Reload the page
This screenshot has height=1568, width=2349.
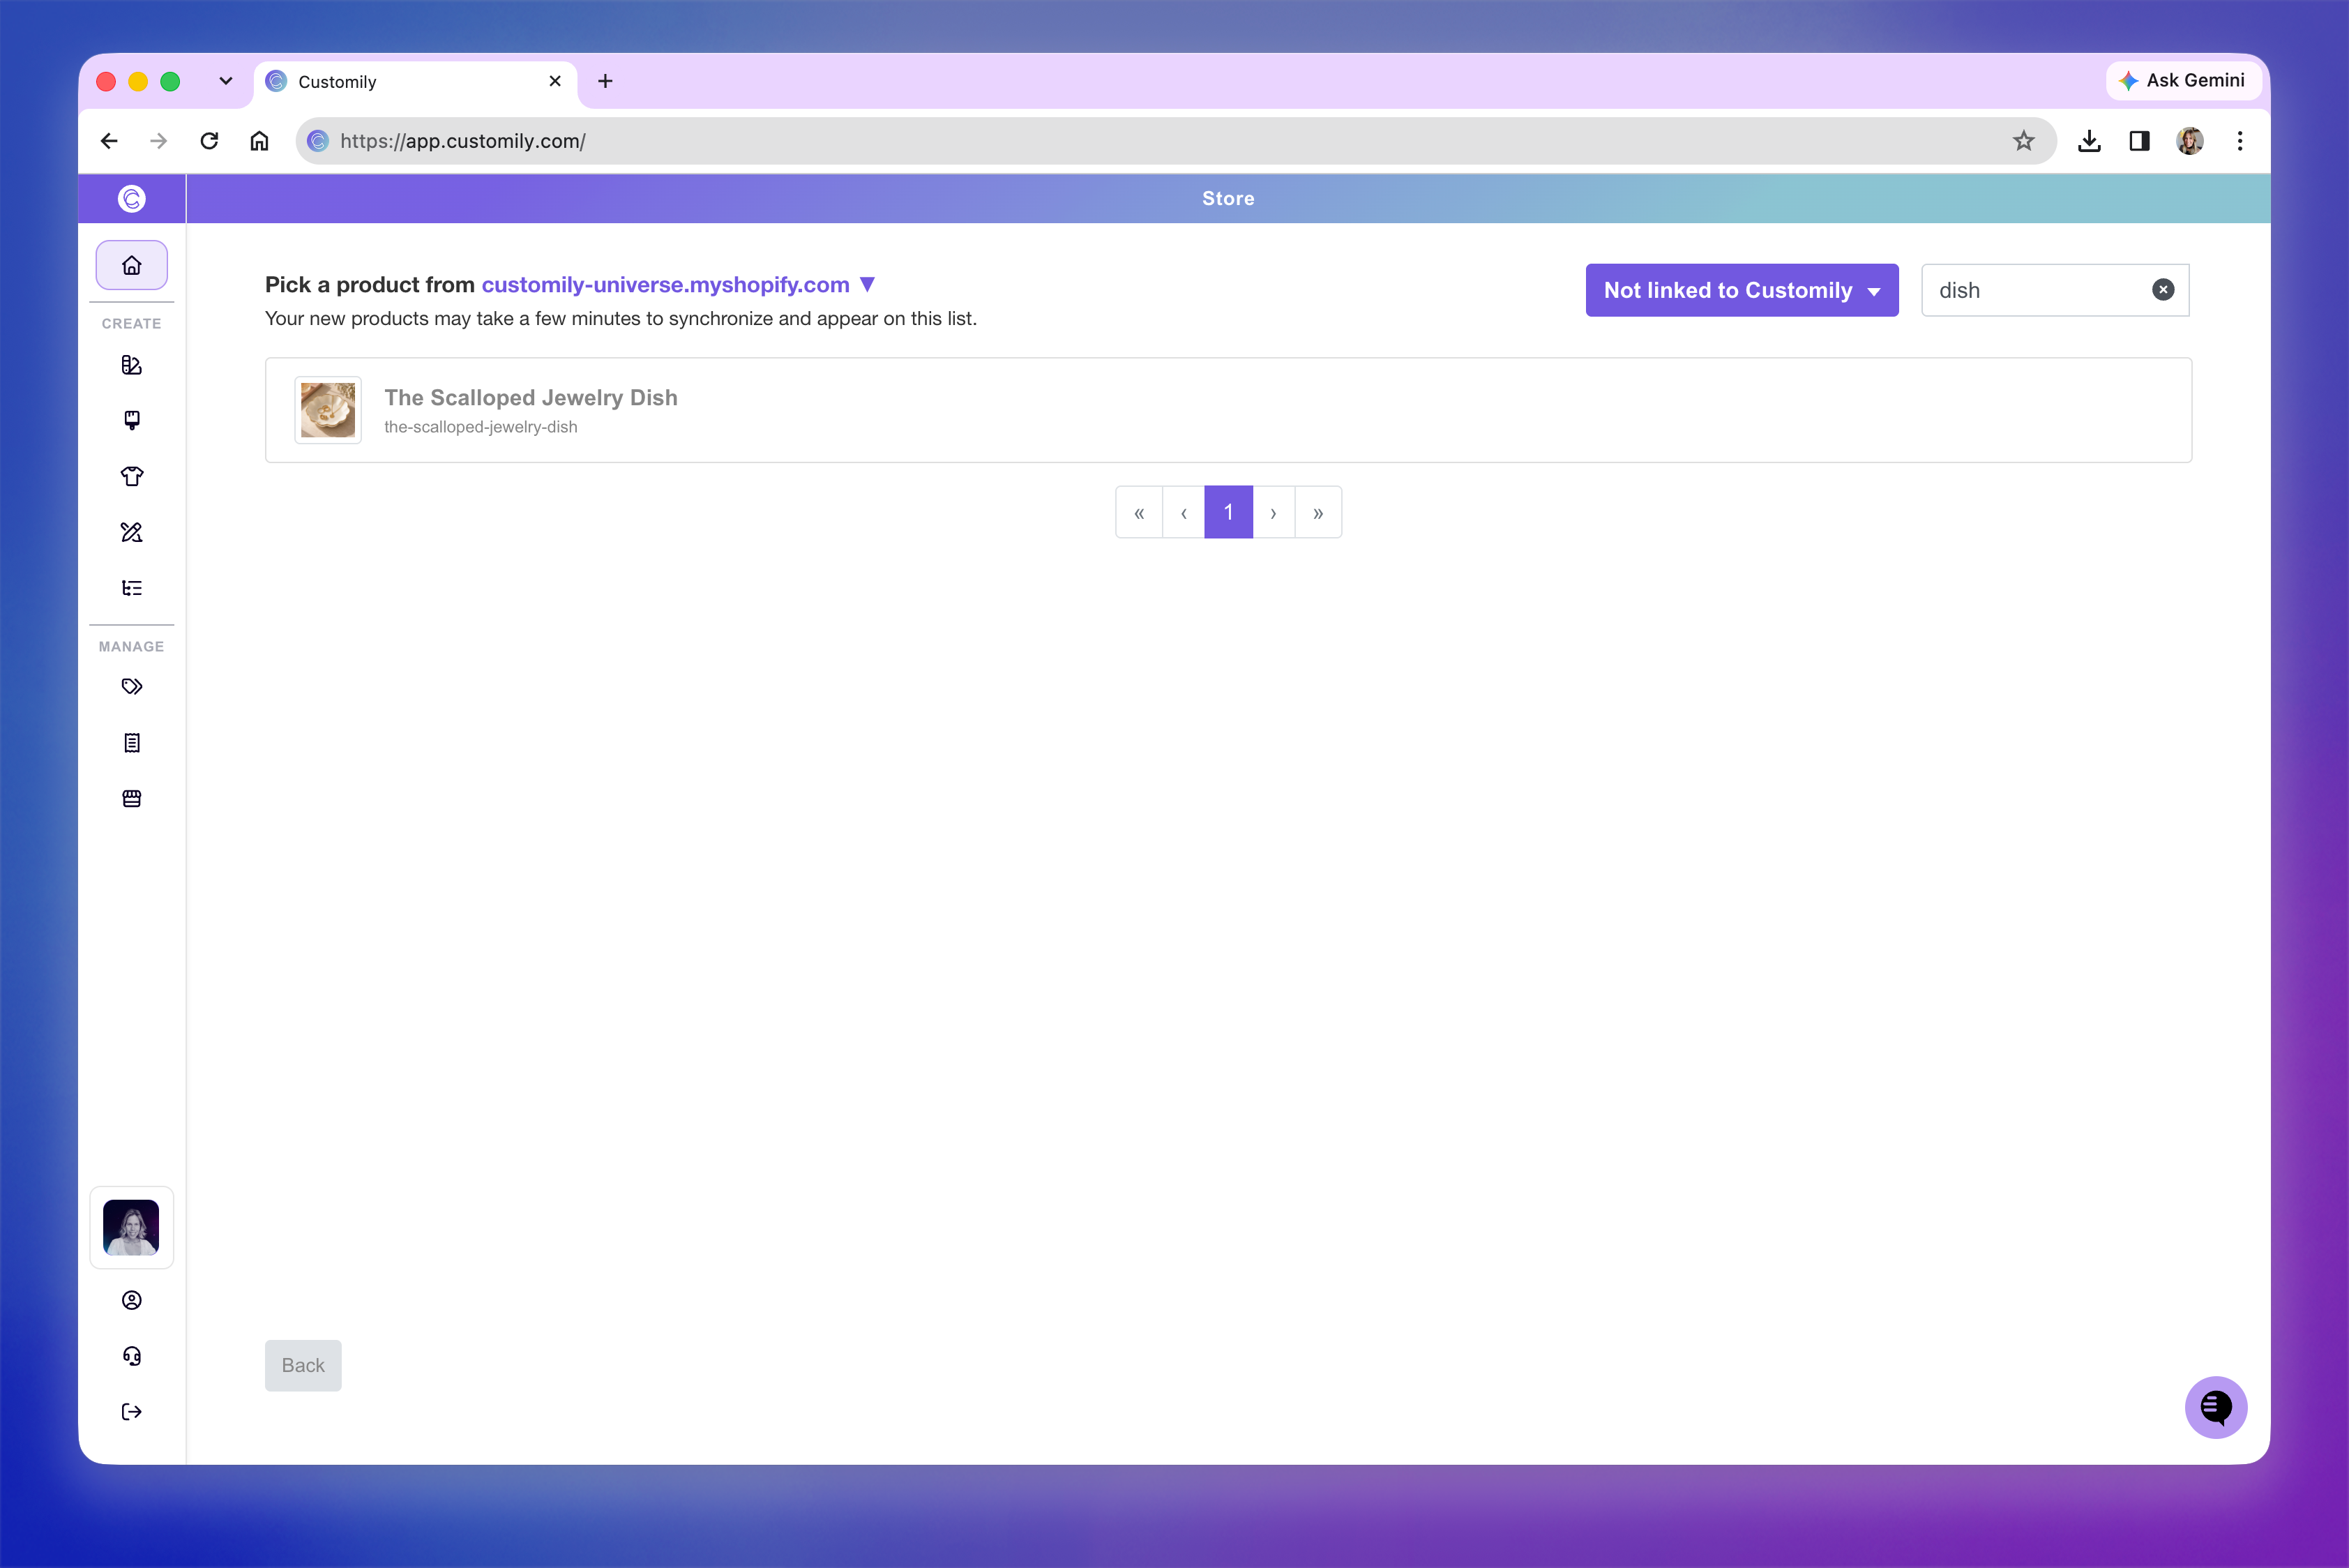(x=209, y=141)
